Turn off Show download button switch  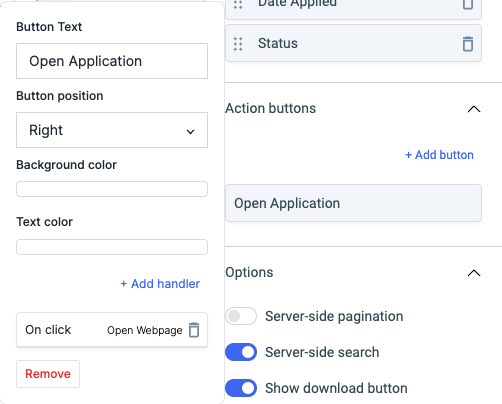[x=241, y=388]
